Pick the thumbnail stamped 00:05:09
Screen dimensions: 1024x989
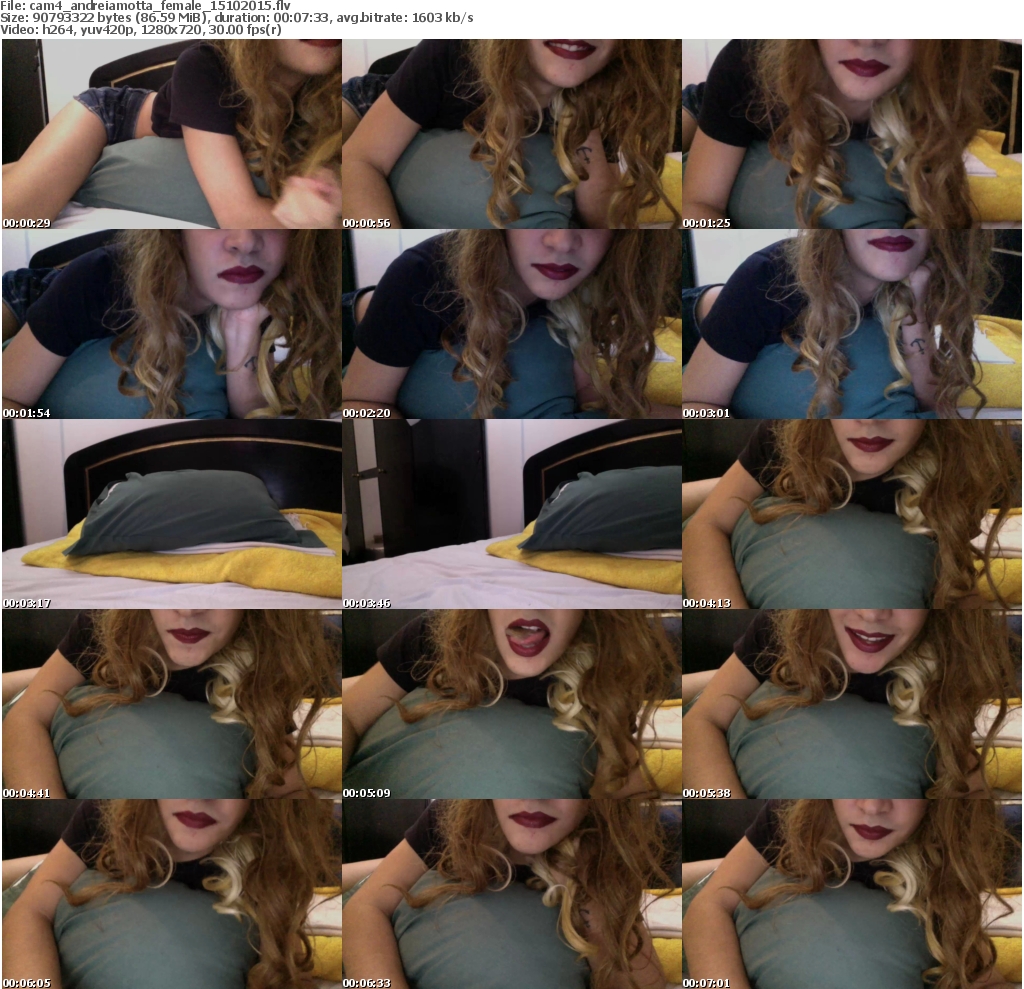coord(511,704)
